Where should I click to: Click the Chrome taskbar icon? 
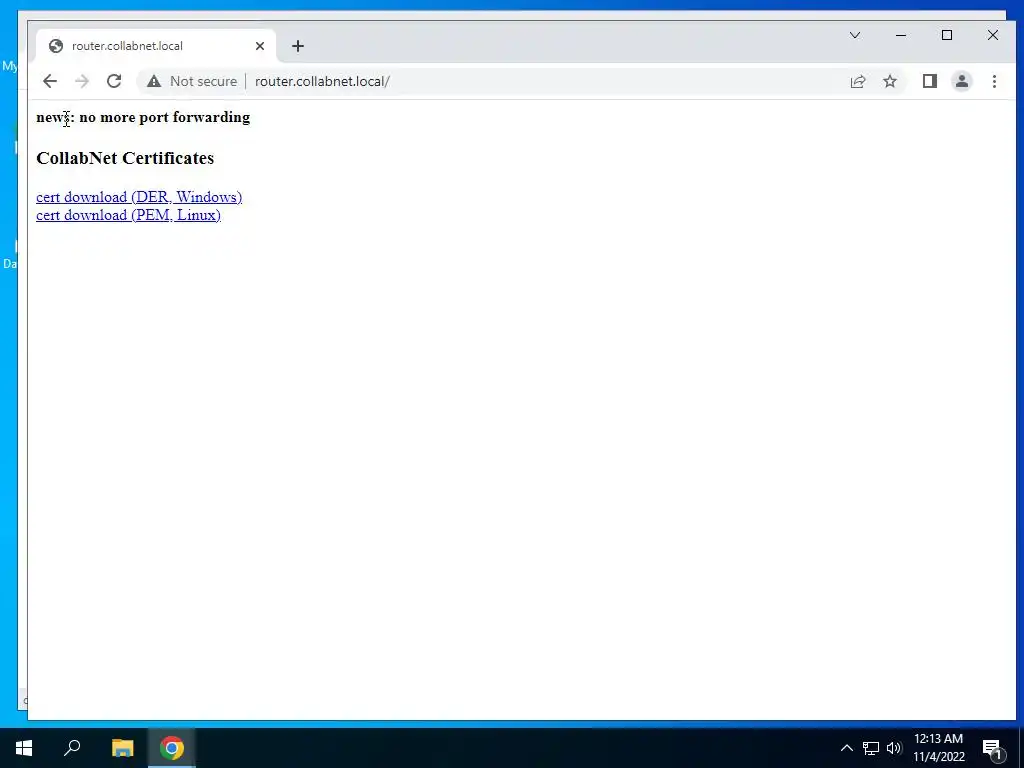coord(172,748)
